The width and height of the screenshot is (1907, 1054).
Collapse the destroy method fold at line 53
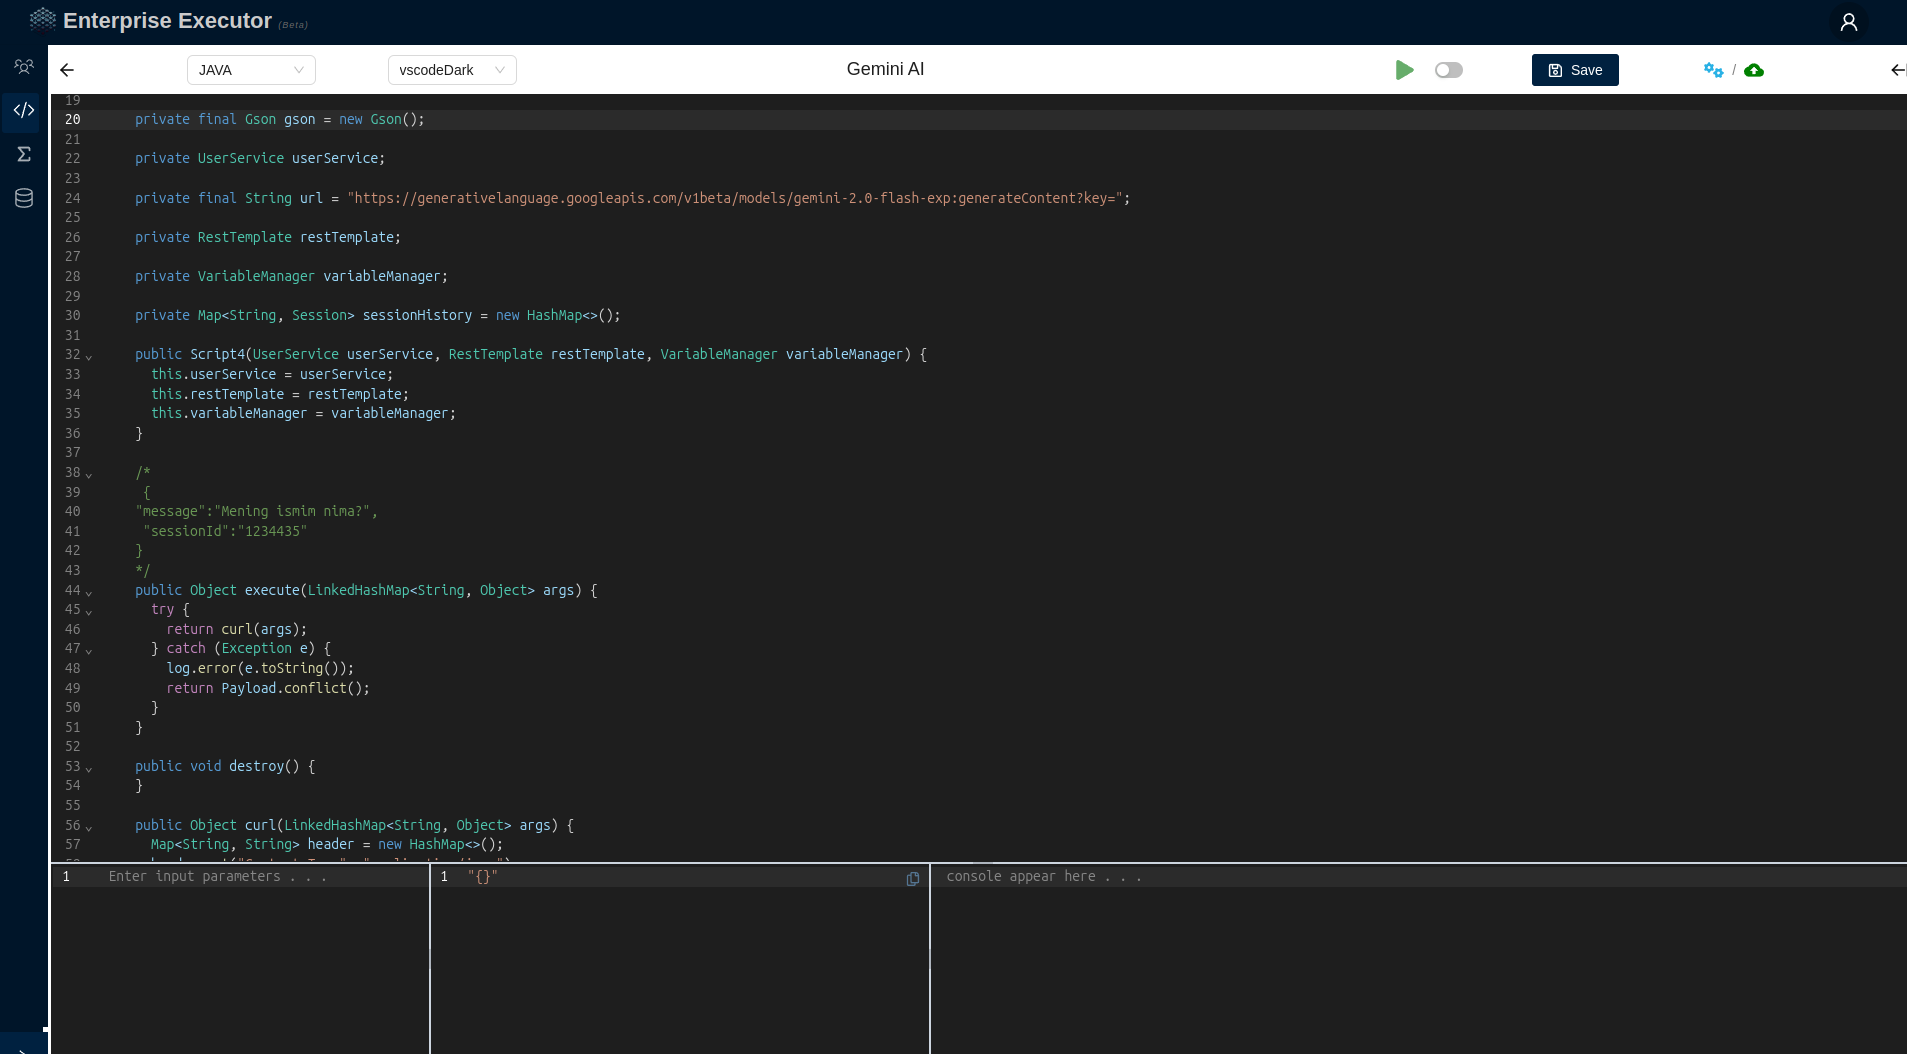pyautogui.click(x=89, y=768)
